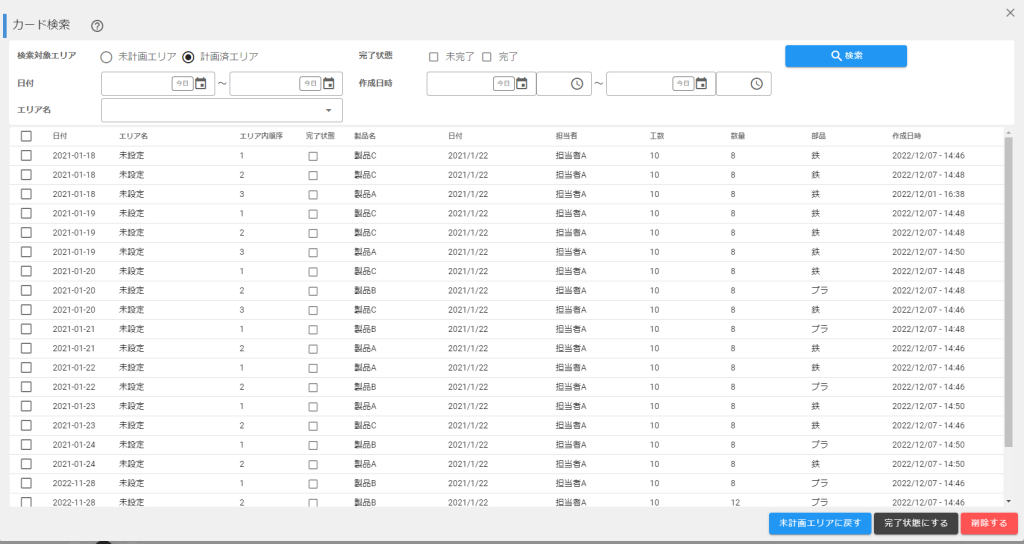Open the calendar for the 作成日時 end date

coord(701,84)
